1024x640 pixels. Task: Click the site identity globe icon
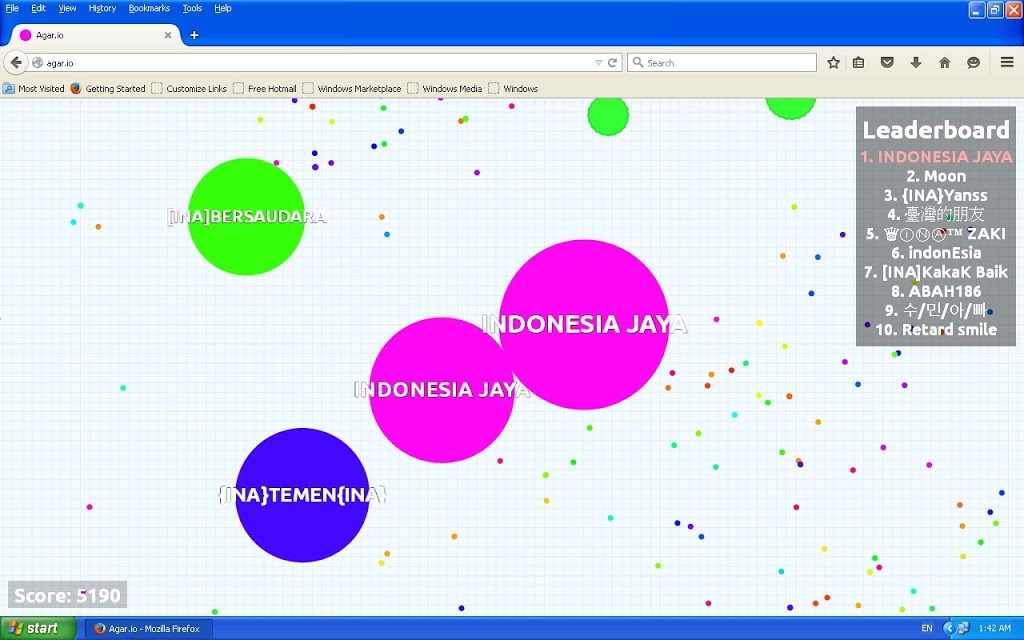click(x=37, y=63)
